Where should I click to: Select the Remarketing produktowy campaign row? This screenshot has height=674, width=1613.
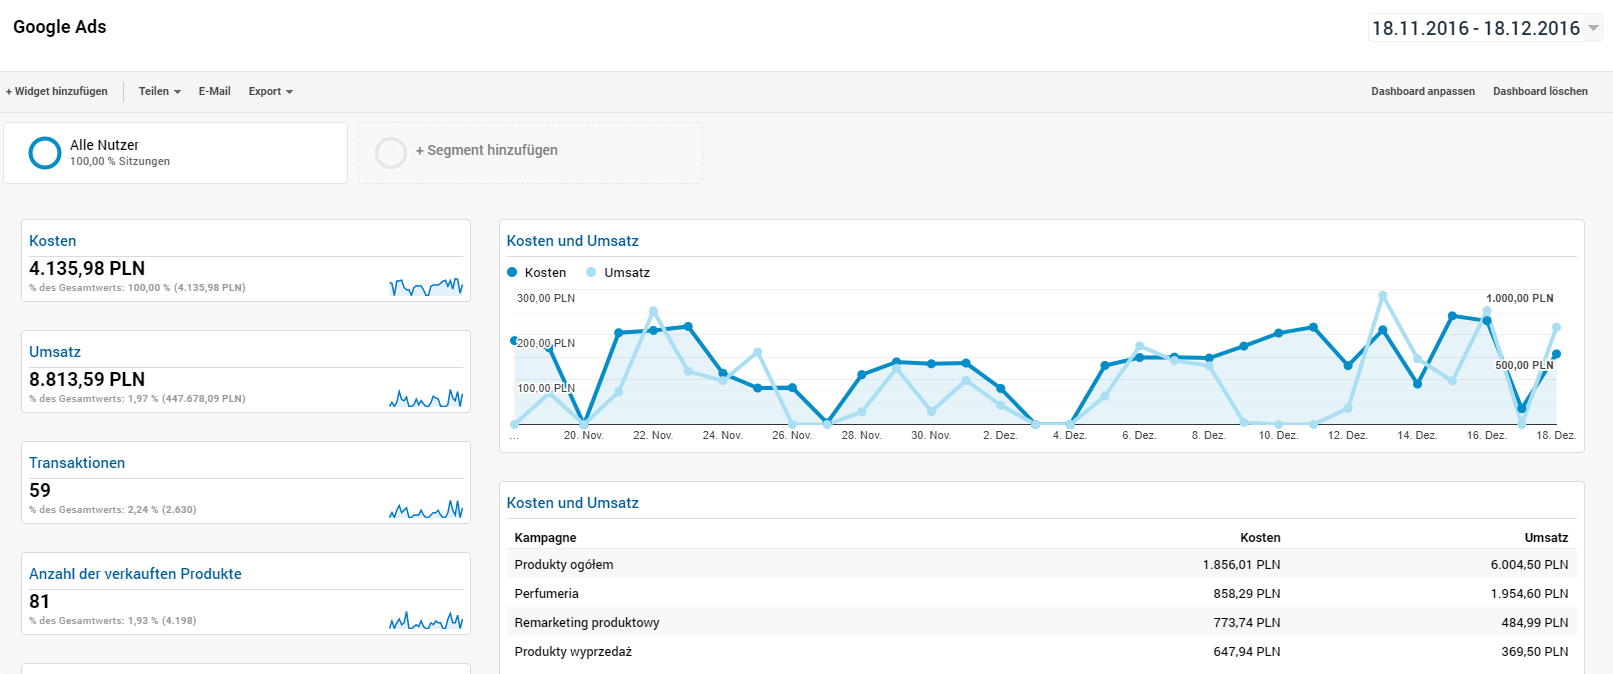tap(1041, 622)
